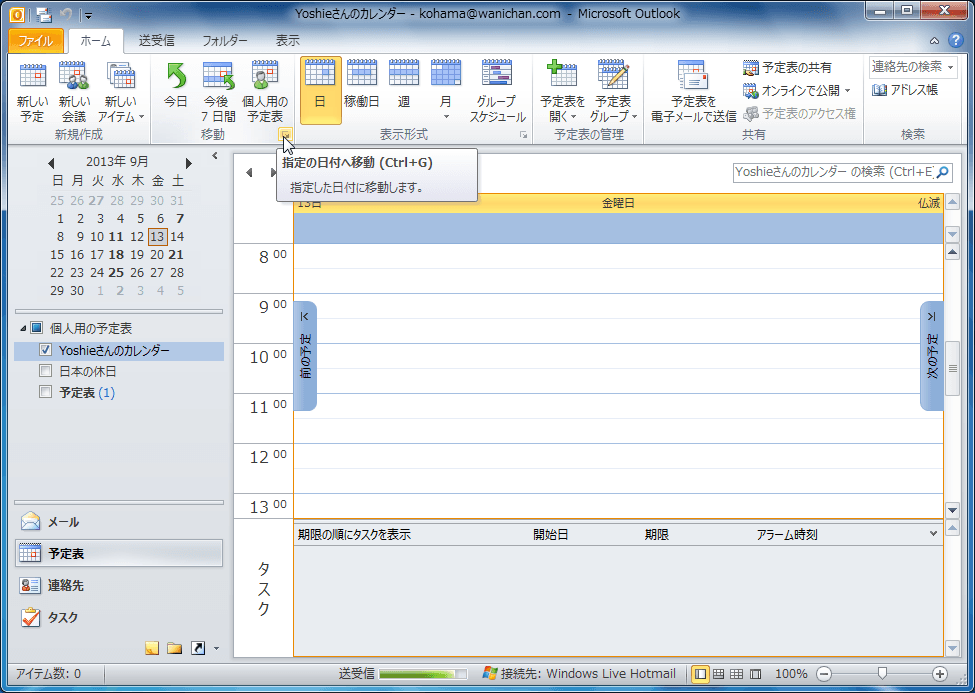
Task: Open the アドレス帳 address book
Action: (905, 90)
